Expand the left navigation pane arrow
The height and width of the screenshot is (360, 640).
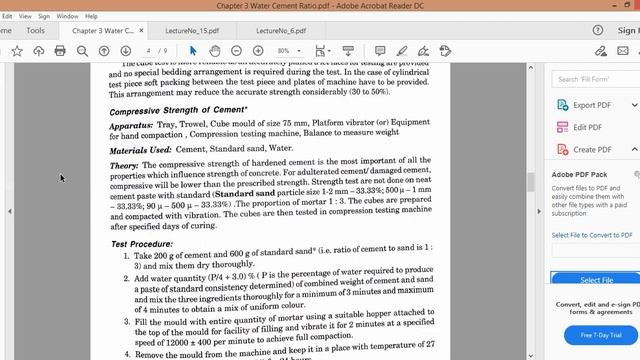click(x=10, y=211)
